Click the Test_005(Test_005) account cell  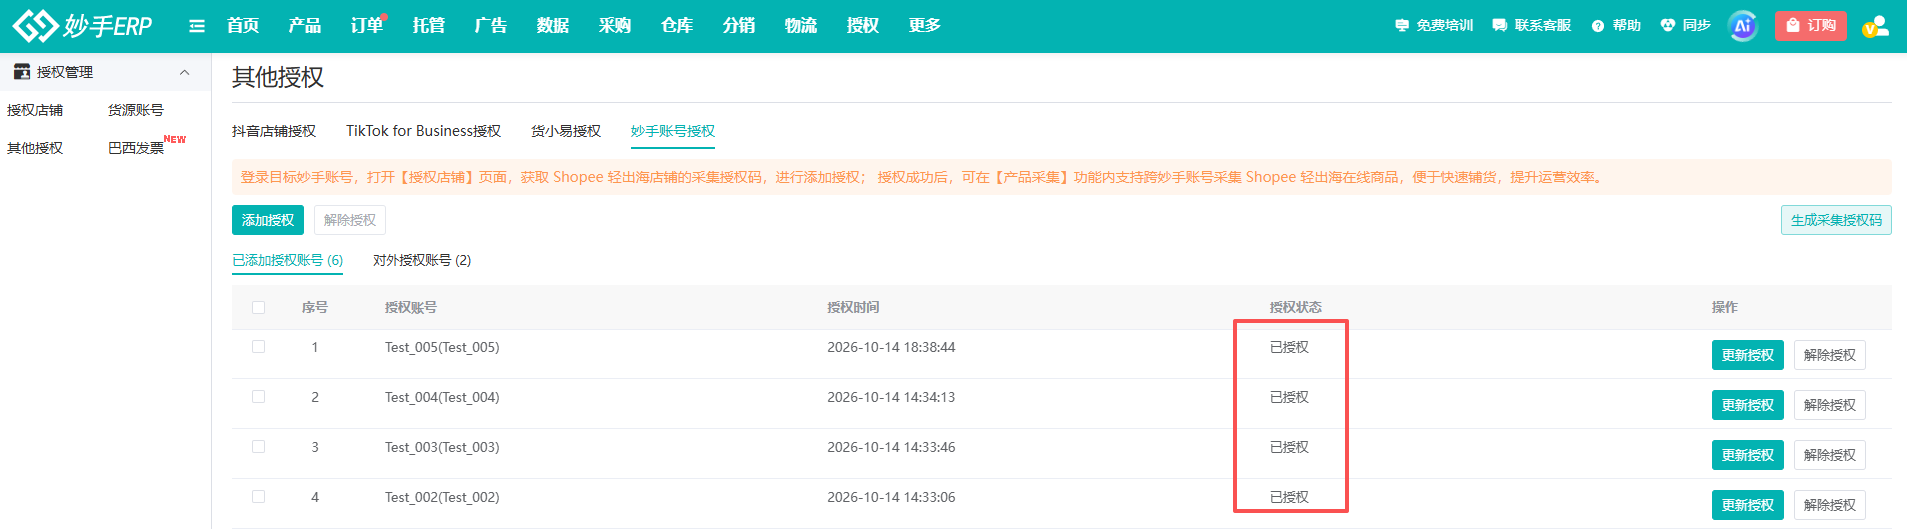coord(442,347)
